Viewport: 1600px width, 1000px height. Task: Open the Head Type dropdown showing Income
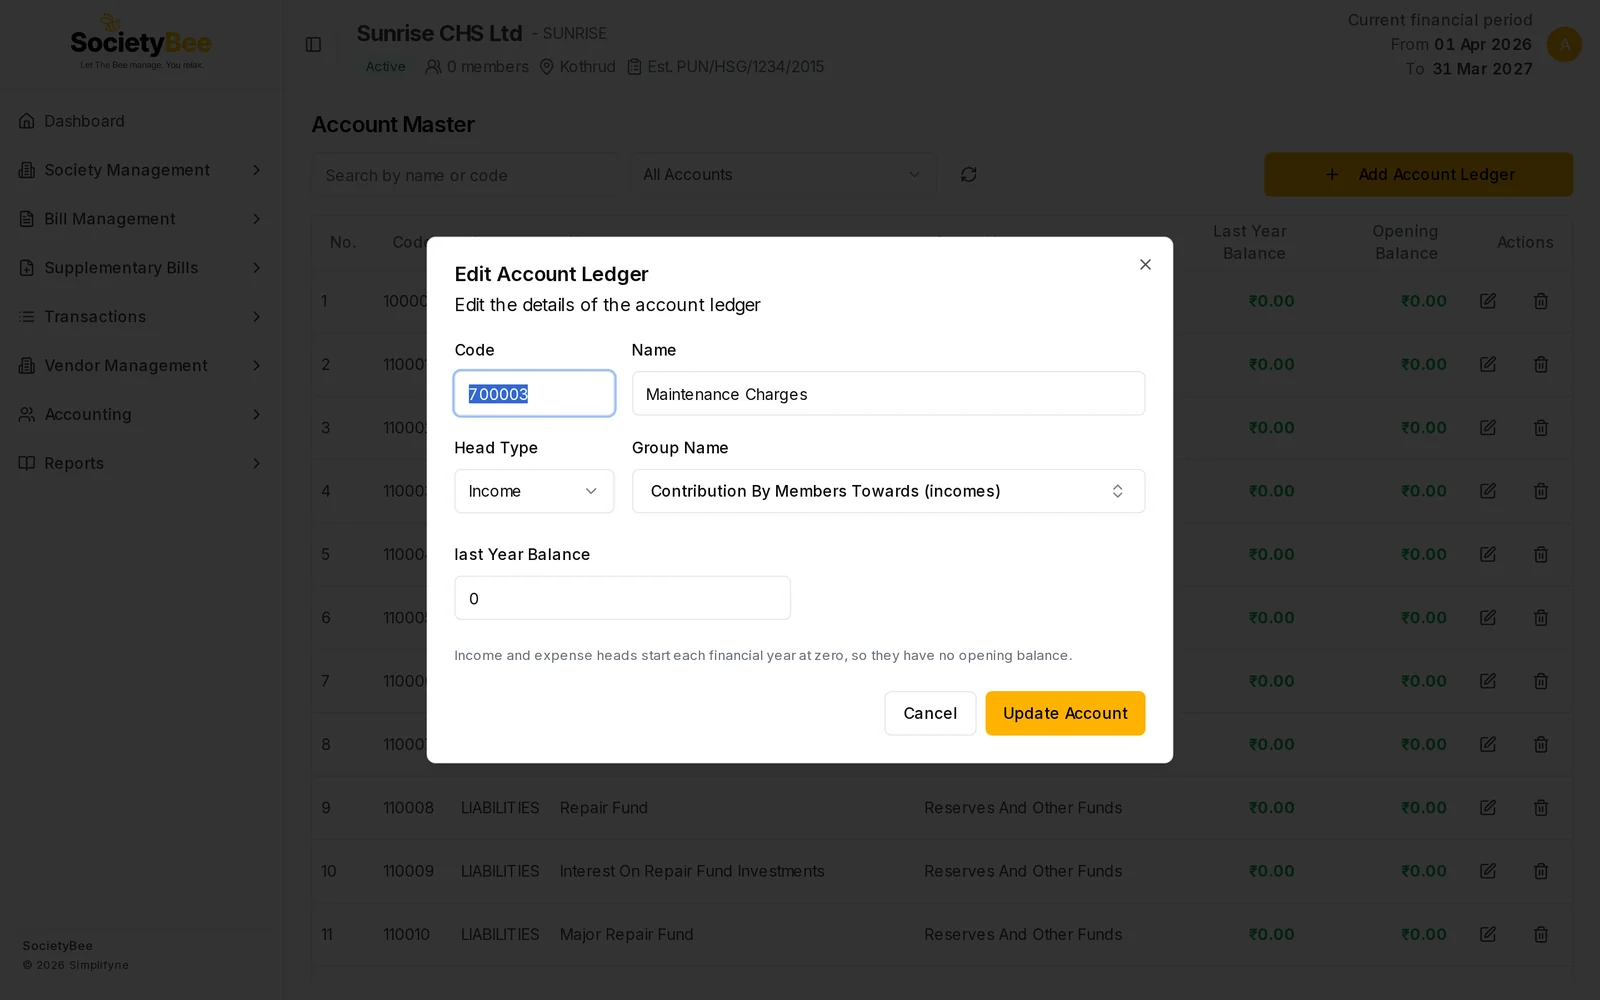534,491
